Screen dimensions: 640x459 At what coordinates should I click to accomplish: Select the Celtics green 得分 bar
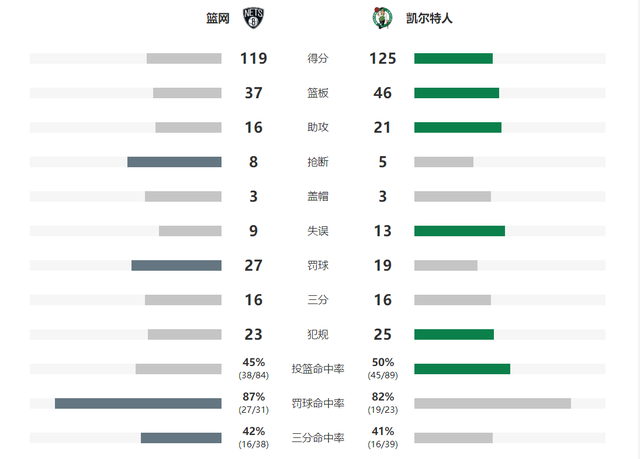453,58
